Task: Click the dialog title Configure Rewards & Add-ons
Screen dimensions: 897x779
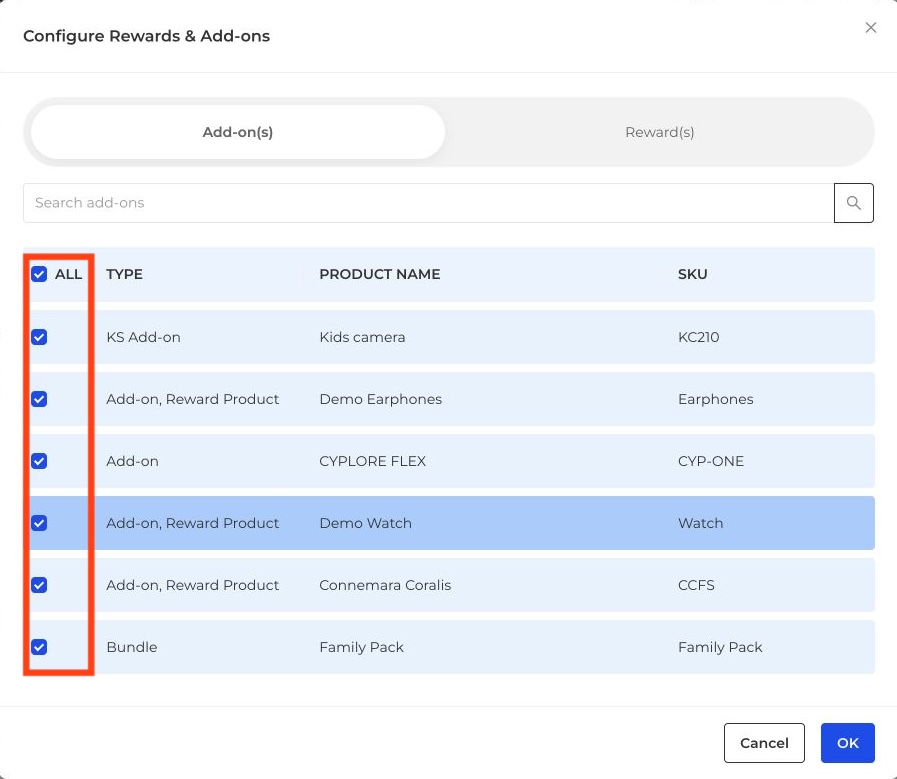Action: click(146, 36)
